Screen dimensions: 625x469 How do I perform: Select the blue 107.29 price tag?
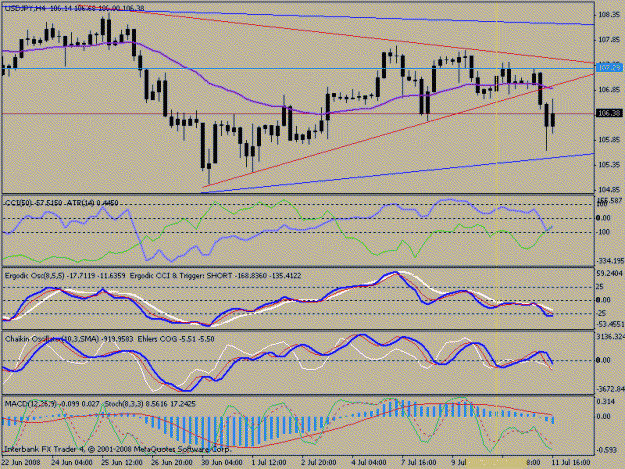click(609, 67)
